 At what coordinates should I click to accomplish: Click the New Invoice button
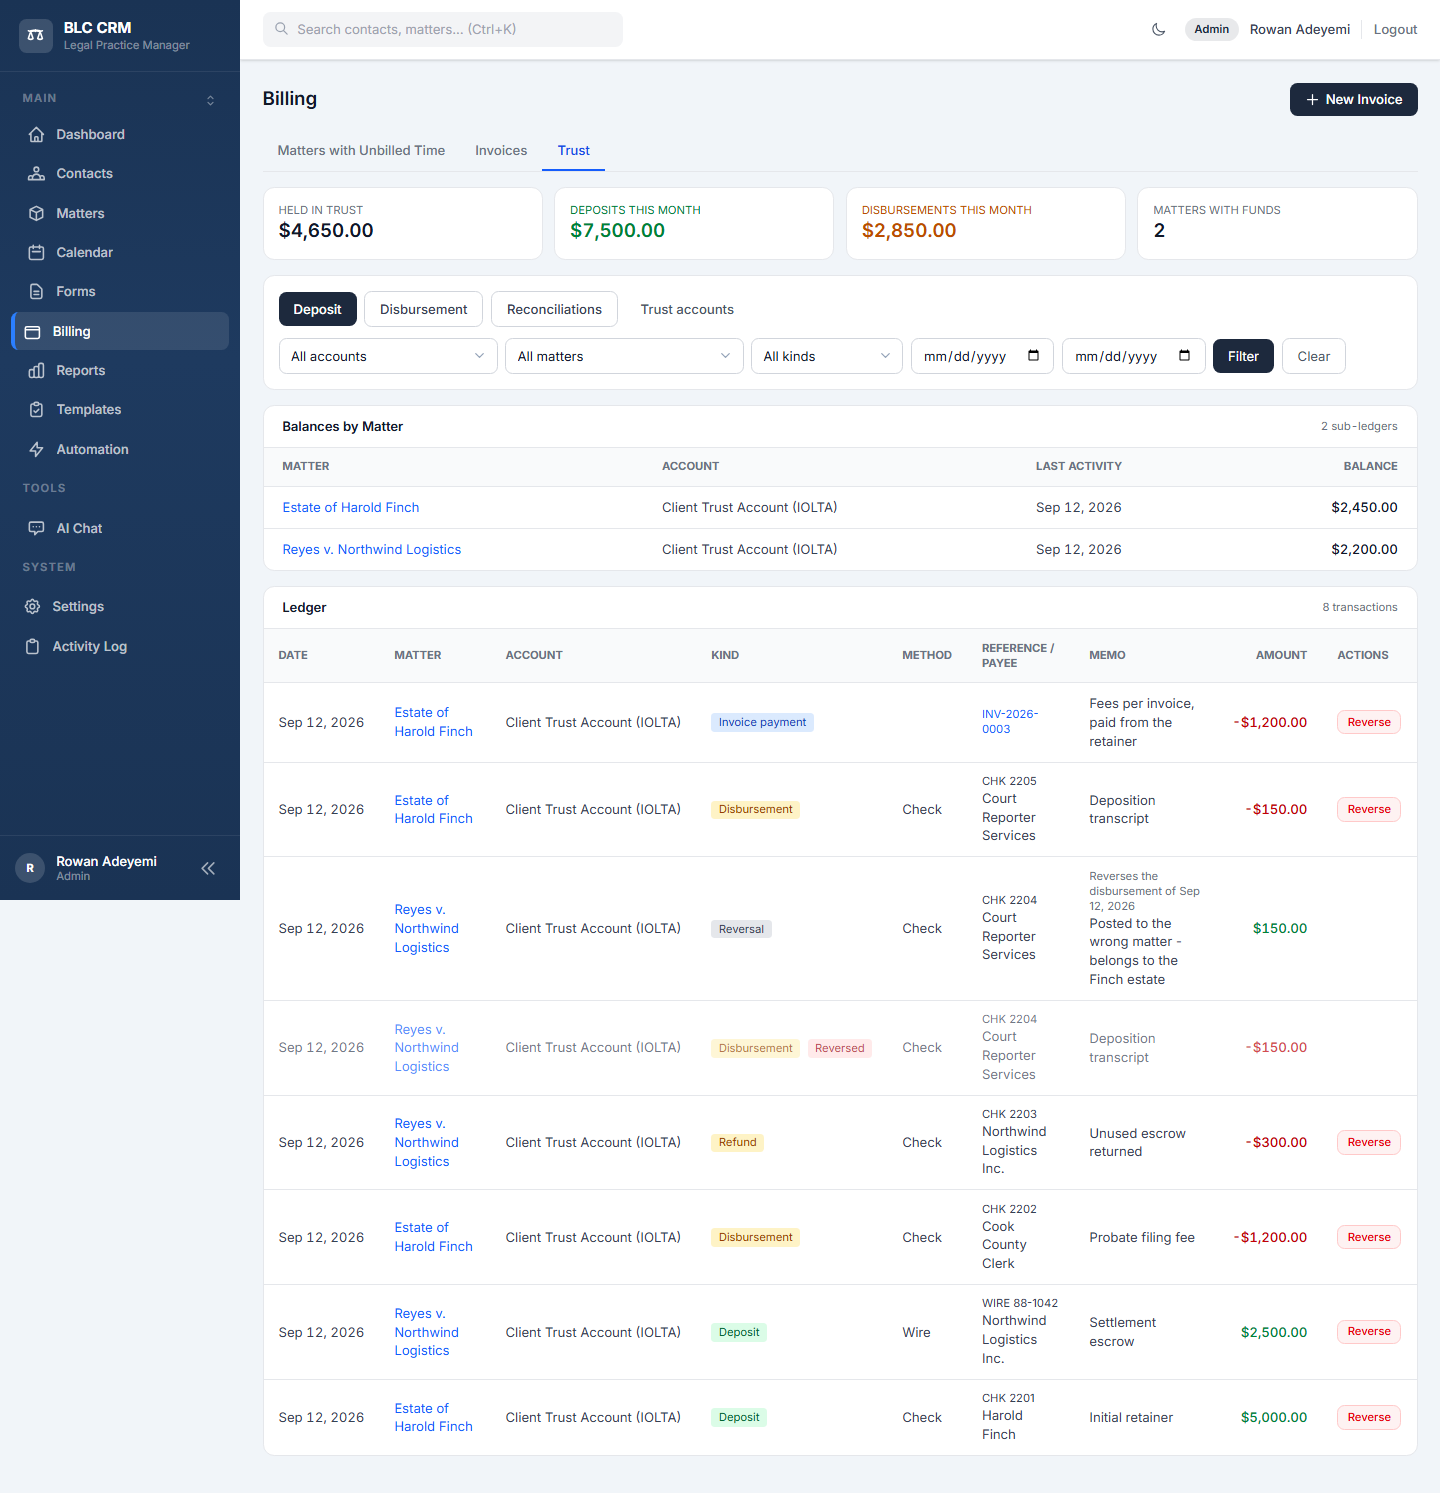(x=1354, y=100)
